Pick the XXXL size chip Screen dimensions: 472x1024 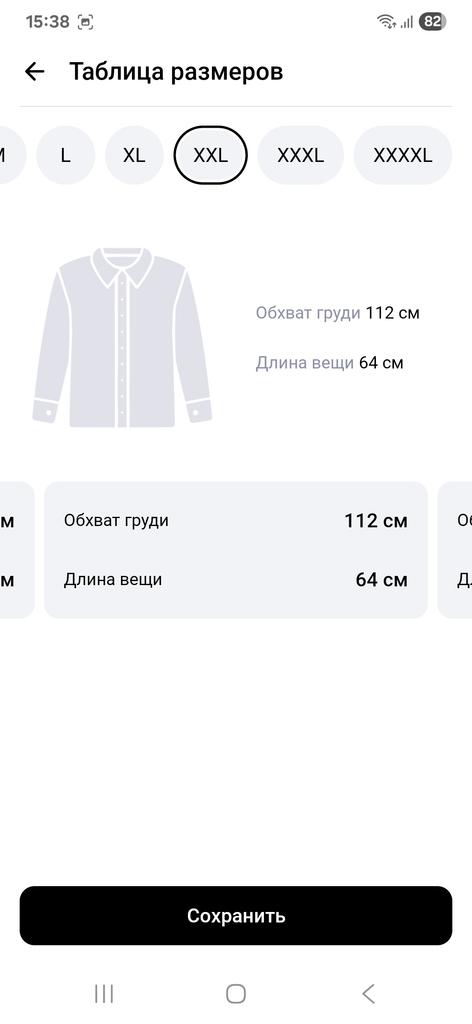(x=300, y=155)
